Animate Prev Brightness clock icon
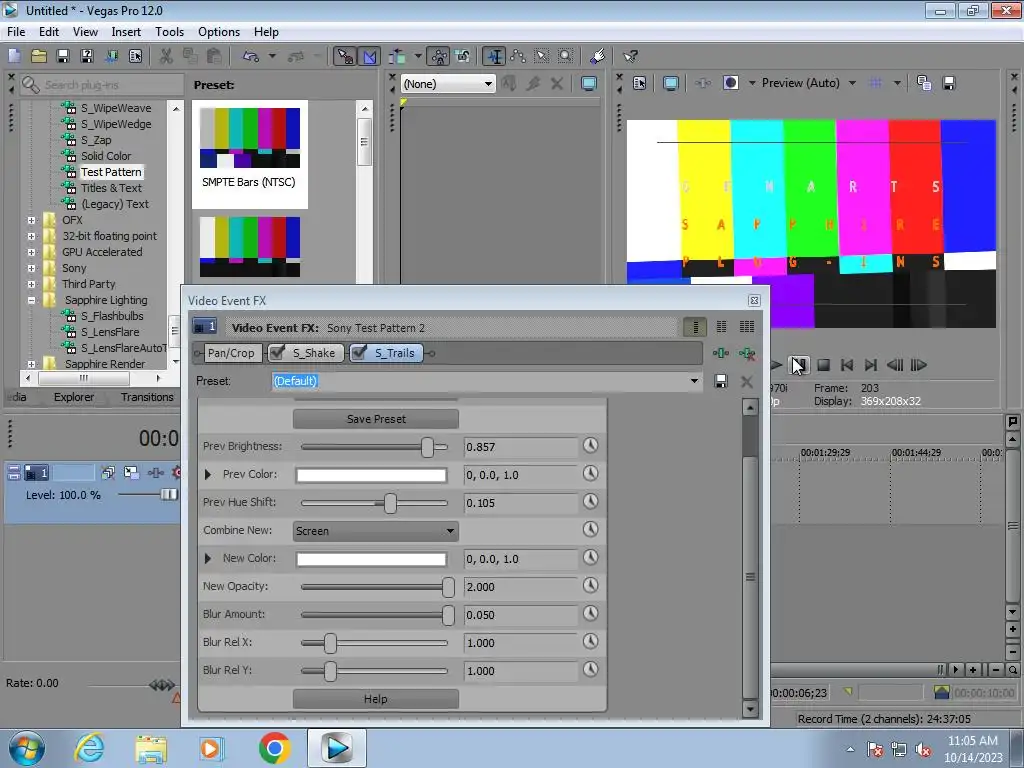Viewport: 1024px width, 768px height. tap(590, 445)
